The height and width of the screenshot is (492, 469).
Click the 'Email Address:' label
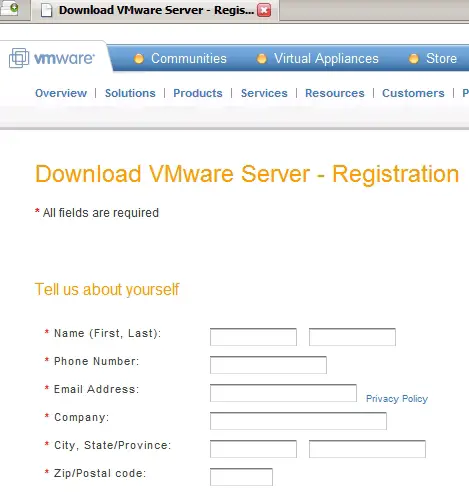[97, 389]
